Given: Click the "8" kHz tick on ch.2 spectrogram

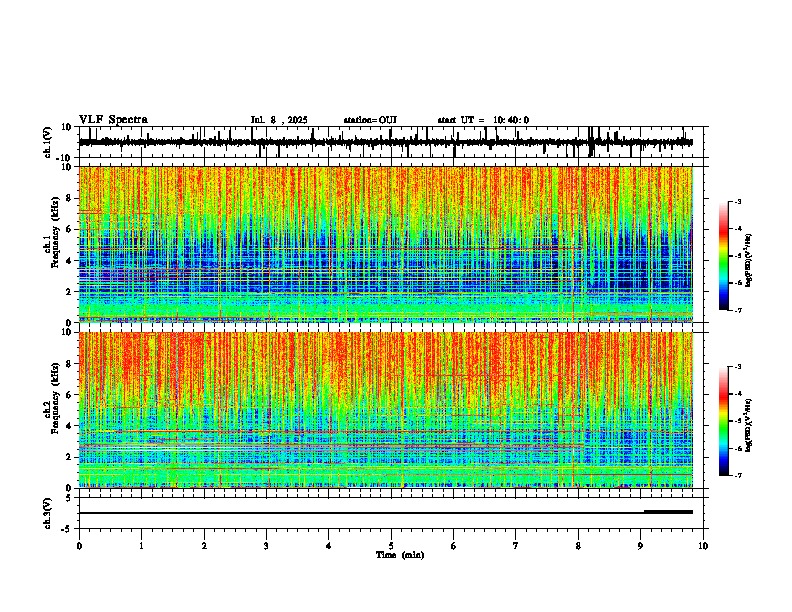Looking at the screenshot, I should [x=70, y=364].
